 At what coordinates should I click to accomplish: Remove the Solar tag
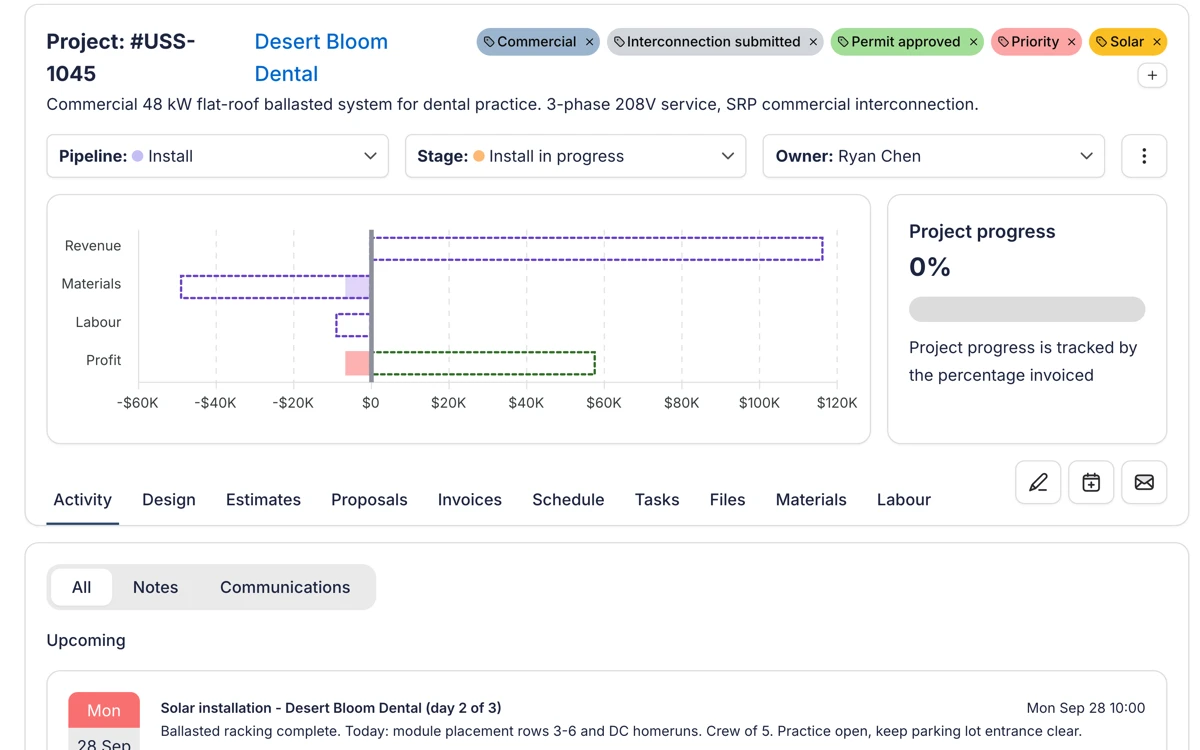coord(1156,42)
